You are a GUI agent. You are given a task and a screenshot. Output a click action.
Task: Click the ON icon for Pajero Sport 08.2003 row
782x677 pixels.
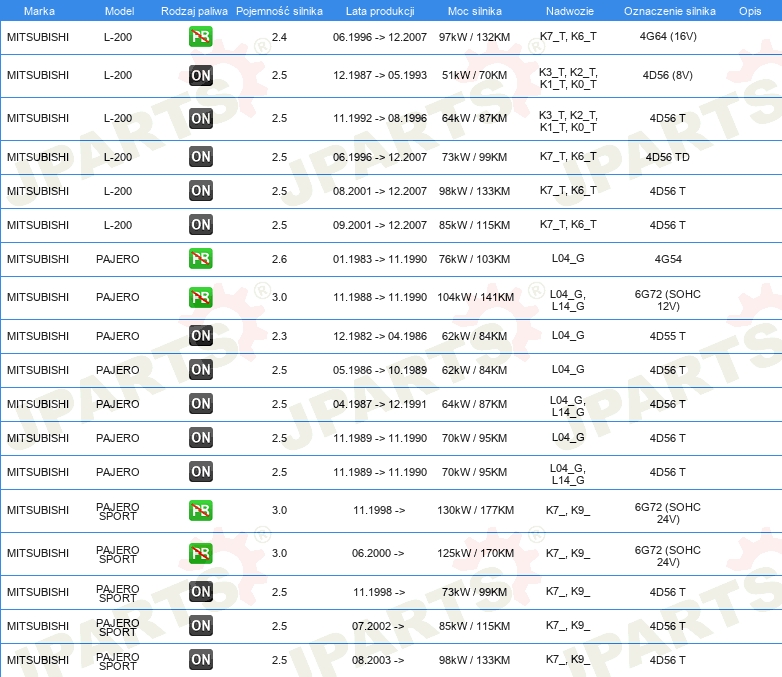(x=200, y=659)
